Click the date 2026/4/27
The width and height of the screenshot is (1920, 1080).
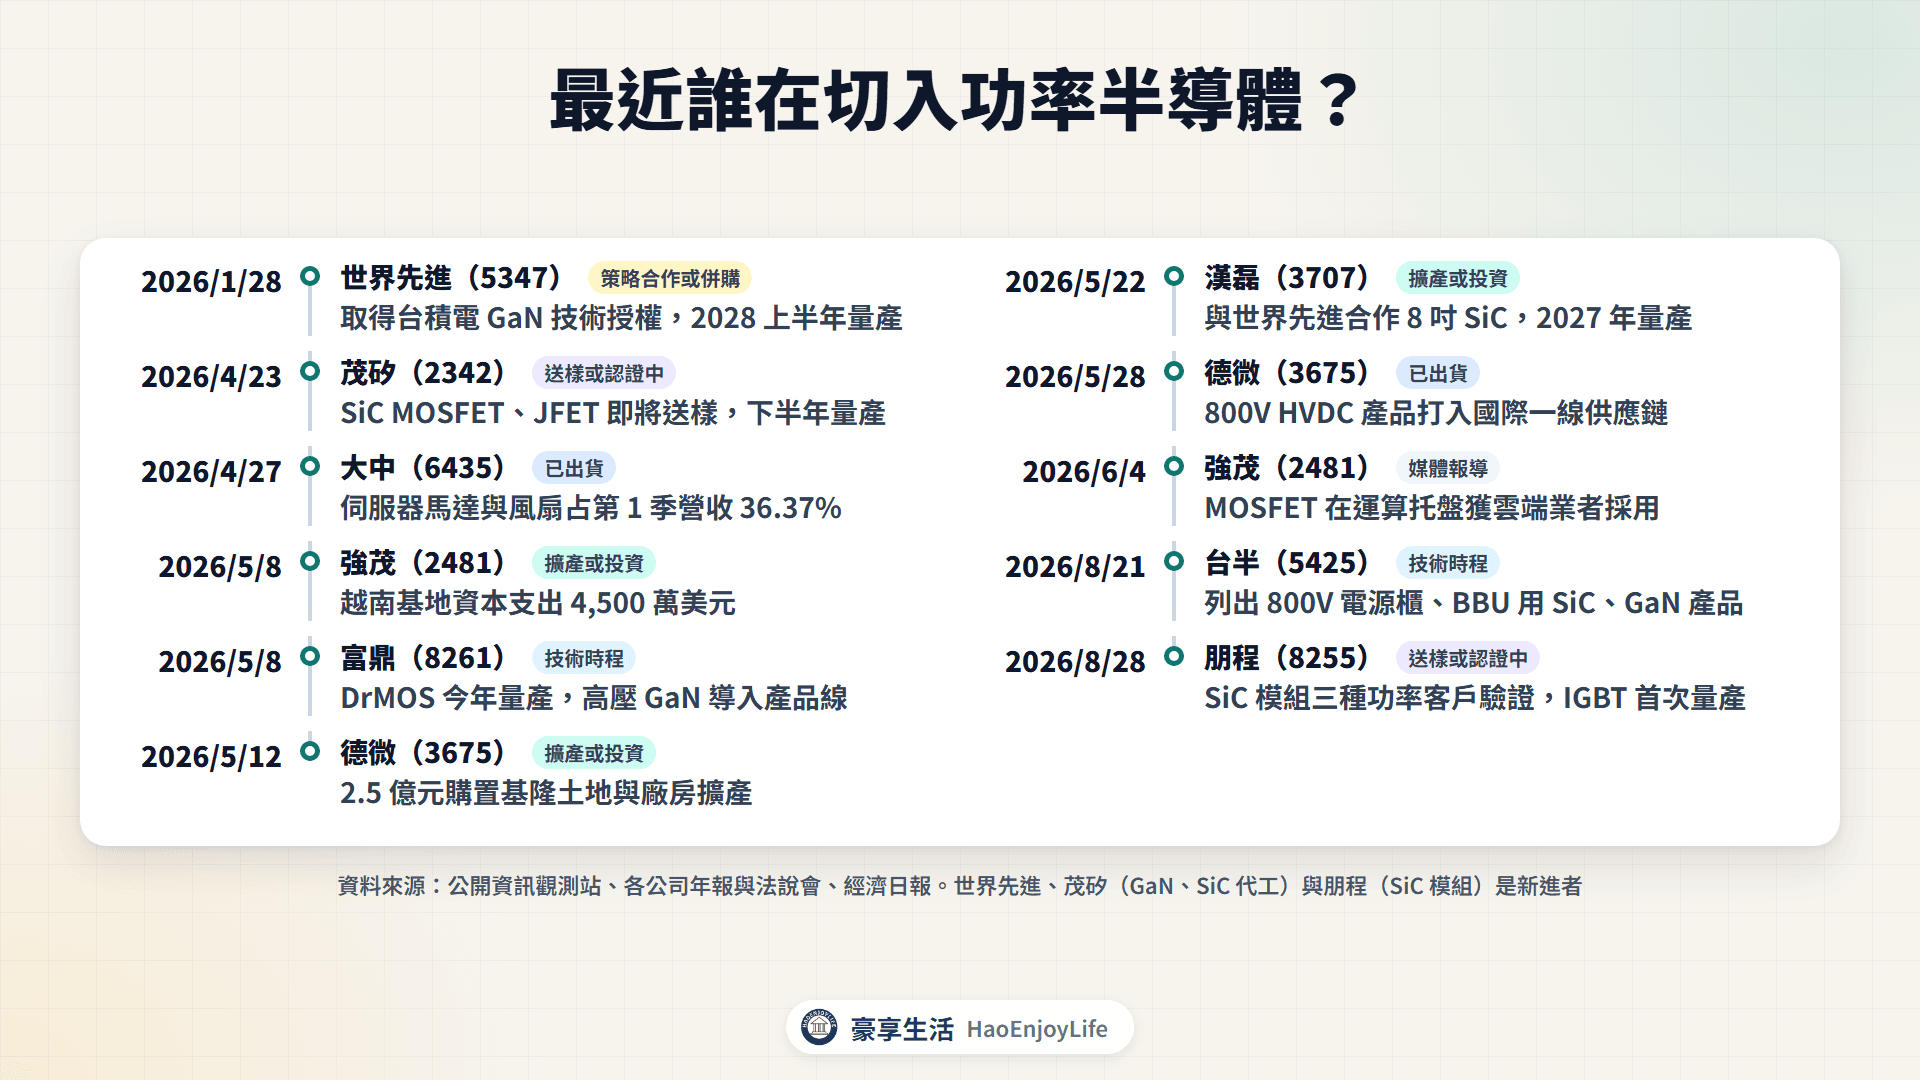pyautogui.click(x=211, y=472)
